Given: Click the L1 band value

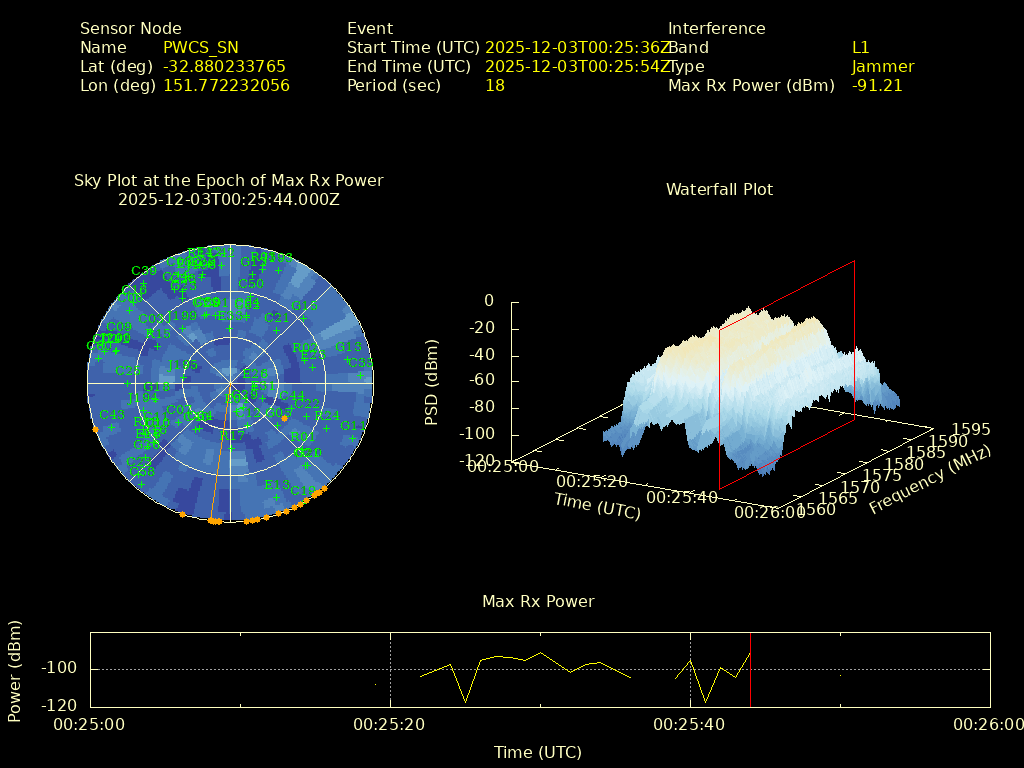Looking at the screenshot, I should [860, 48].
